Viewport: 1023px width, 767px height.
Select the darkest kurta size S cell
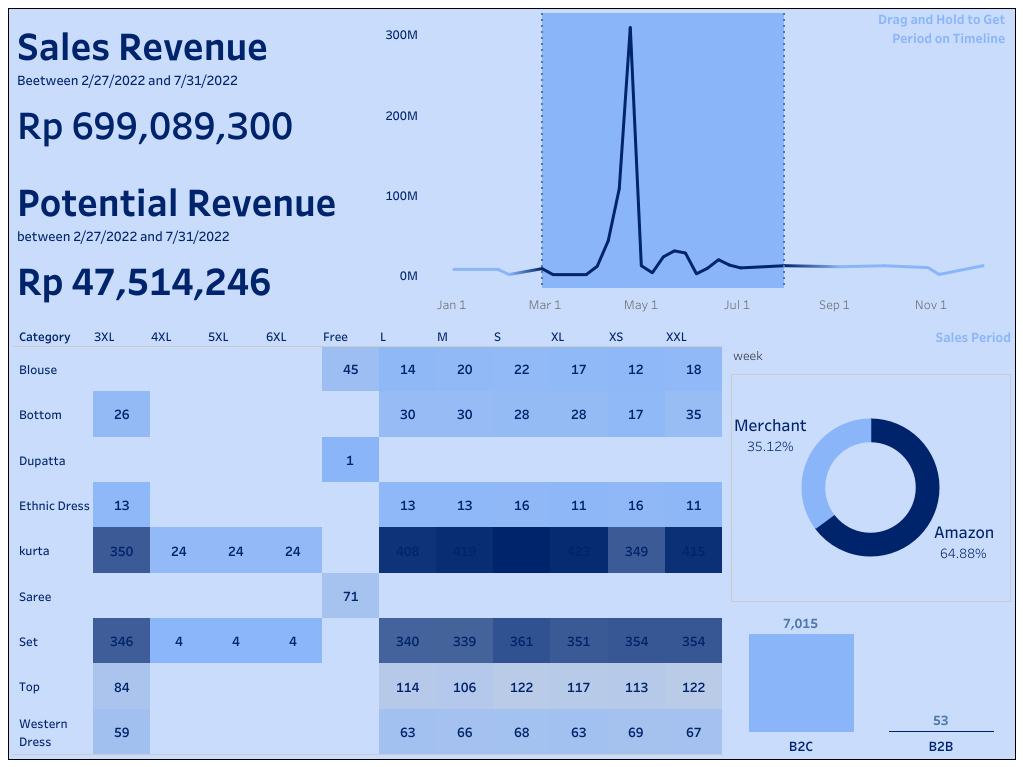point(521,551)
